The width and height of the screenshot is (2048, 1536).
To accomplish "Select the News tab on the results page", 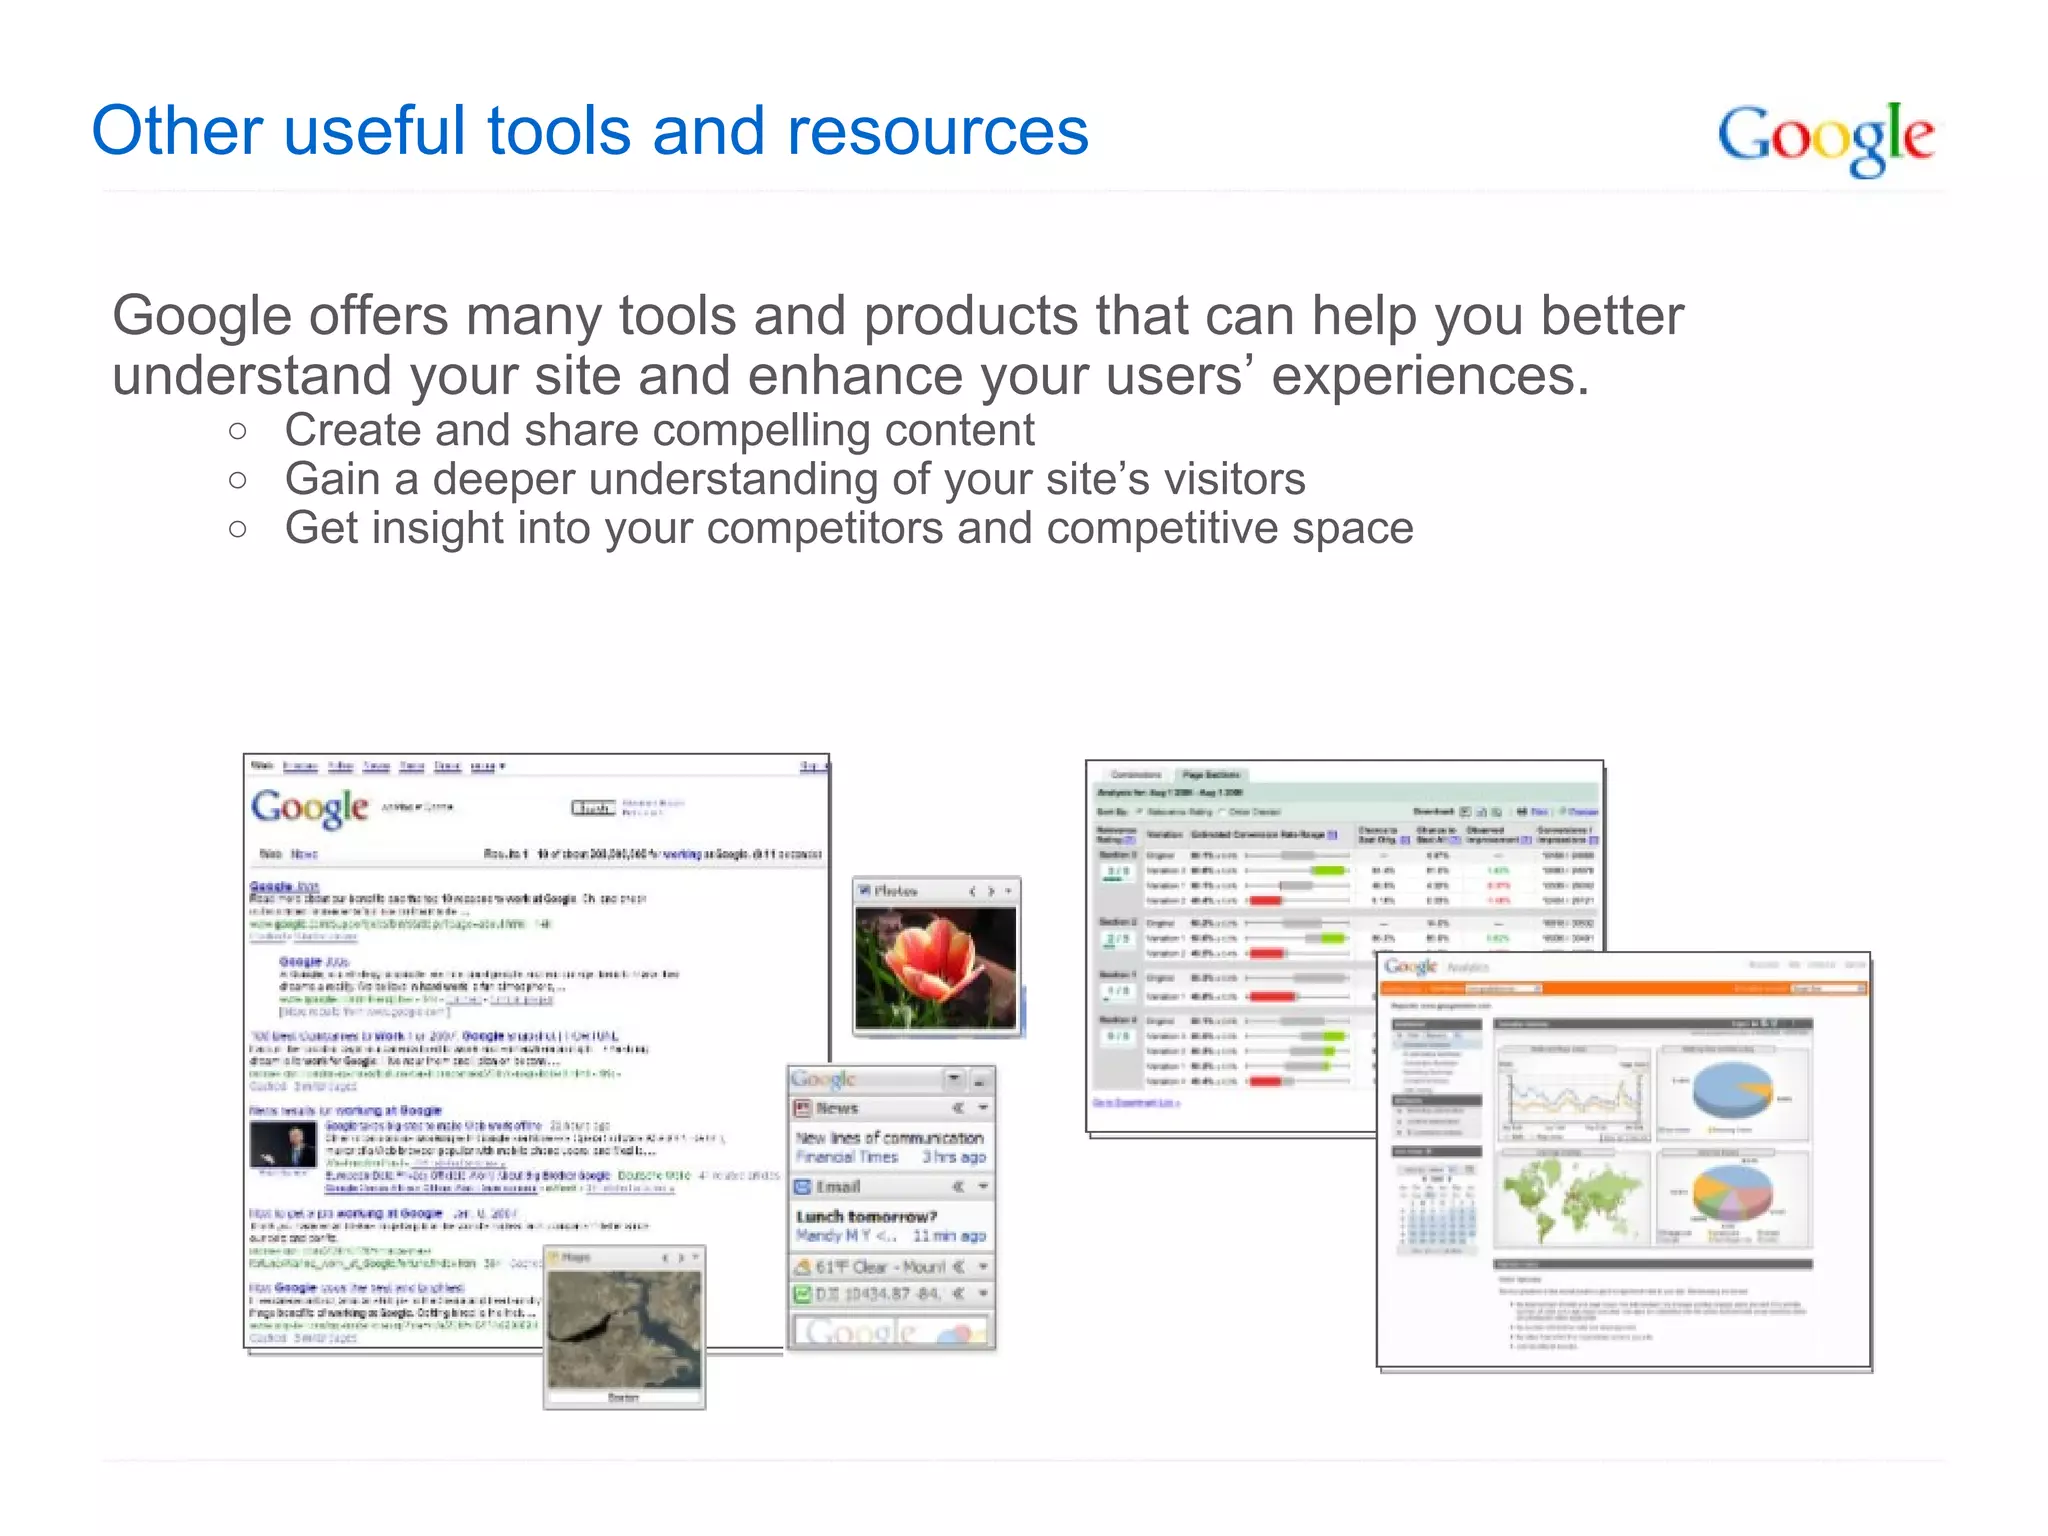I will coord(304,854).
